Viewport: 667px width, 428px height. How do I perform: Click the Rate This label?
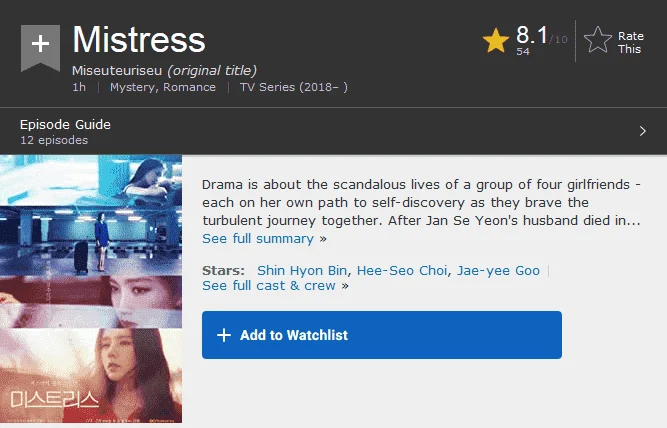pyautogui.click(x=630, y=43)
